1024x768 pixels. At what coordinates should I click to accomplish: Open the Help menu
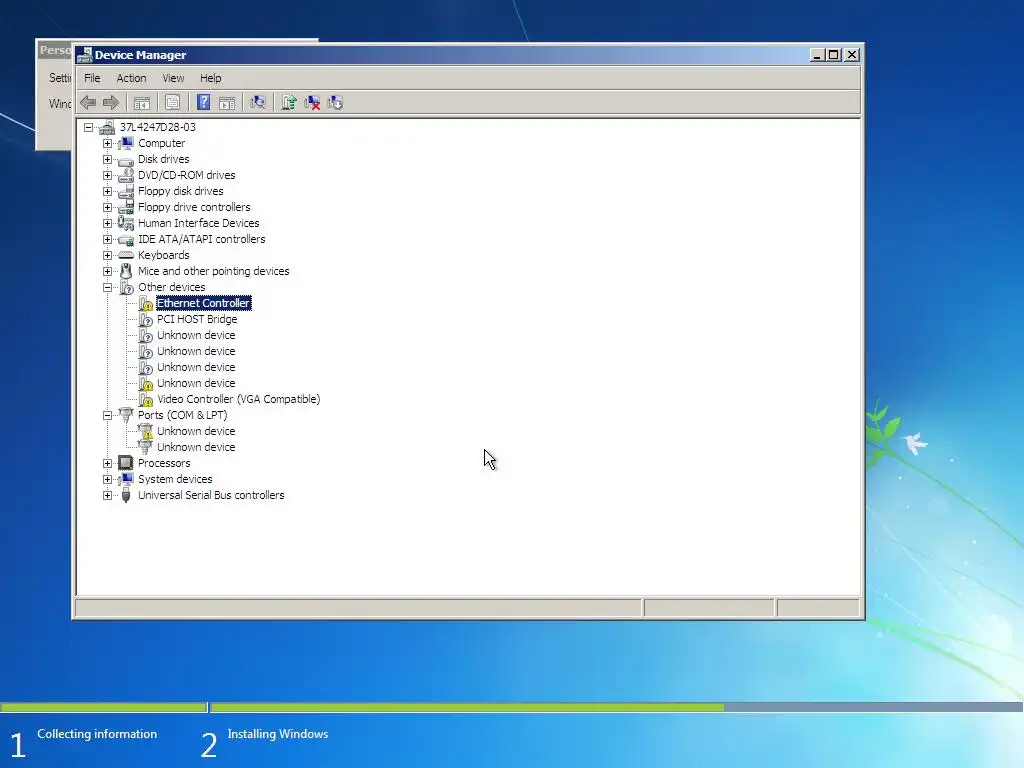click(210, 78)
